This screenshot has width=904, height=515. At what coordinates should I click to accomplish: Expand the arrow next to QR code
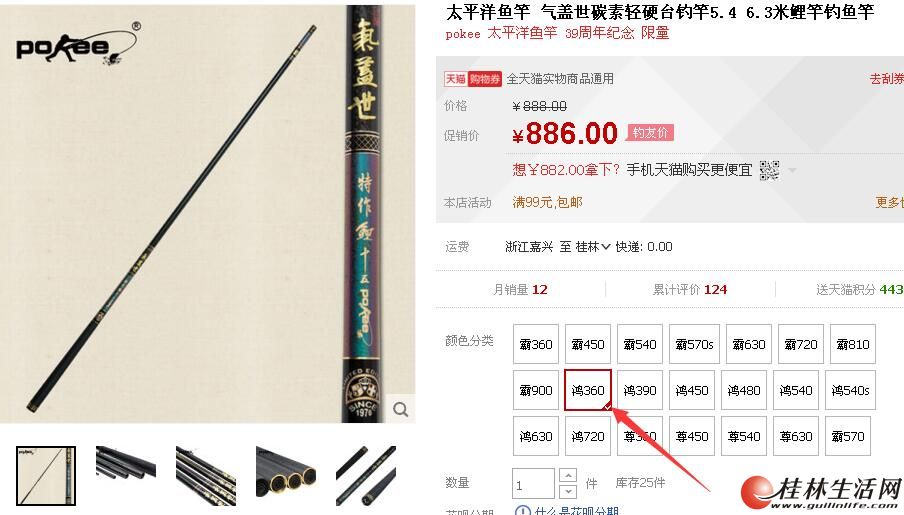point(792,171)
